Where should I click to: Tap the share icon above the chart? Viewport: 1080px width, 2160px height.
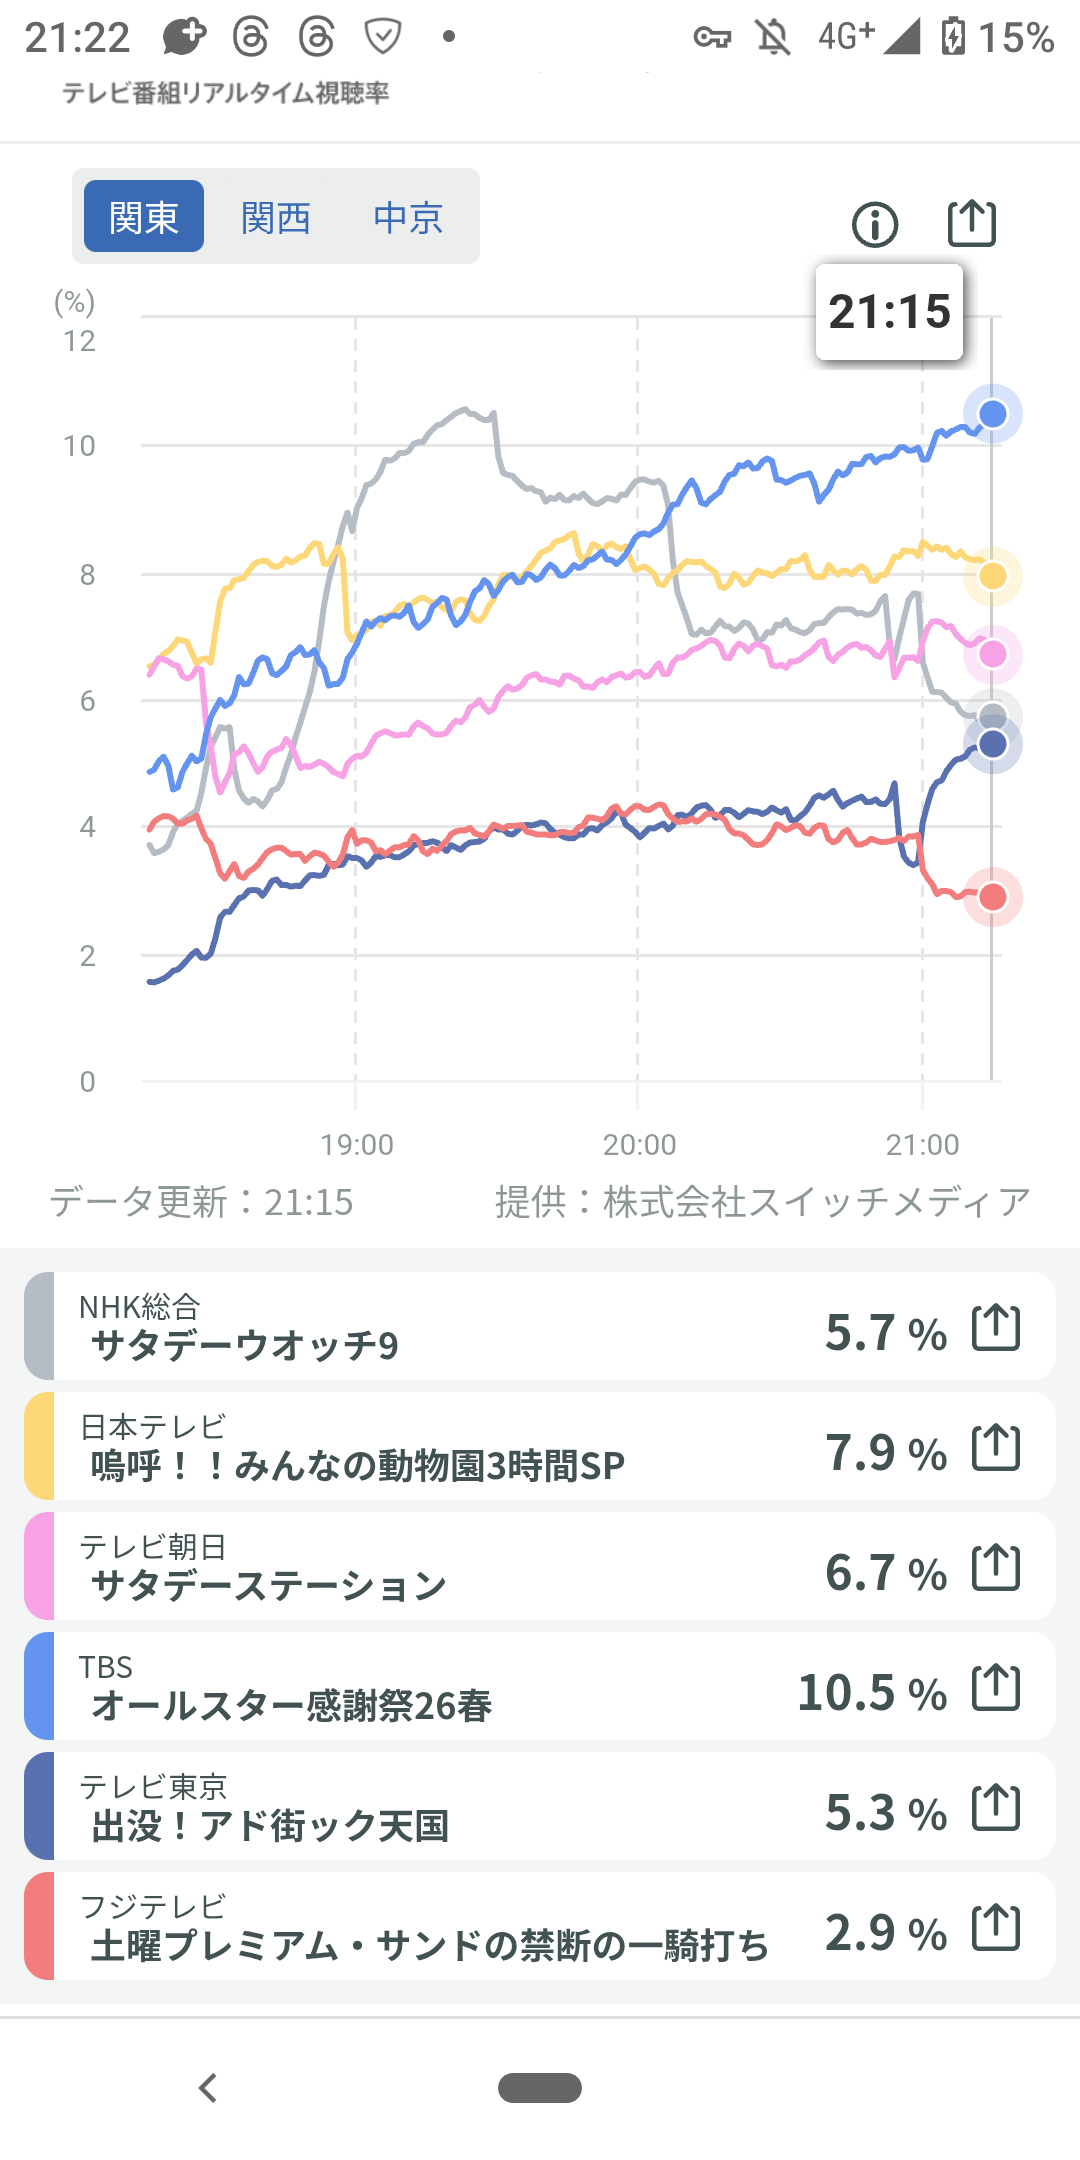[971, 223]
